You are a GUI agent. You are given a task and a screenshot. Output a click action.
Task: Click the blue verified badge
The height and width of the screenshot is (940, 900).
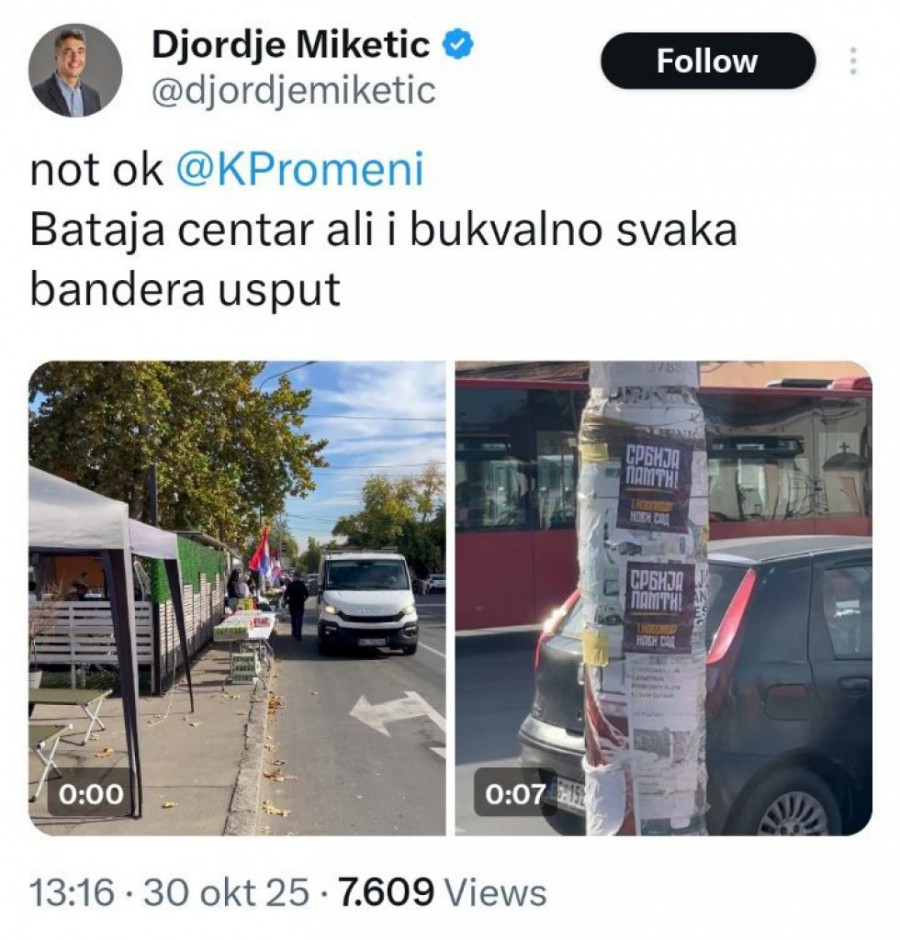coord(459,46)
